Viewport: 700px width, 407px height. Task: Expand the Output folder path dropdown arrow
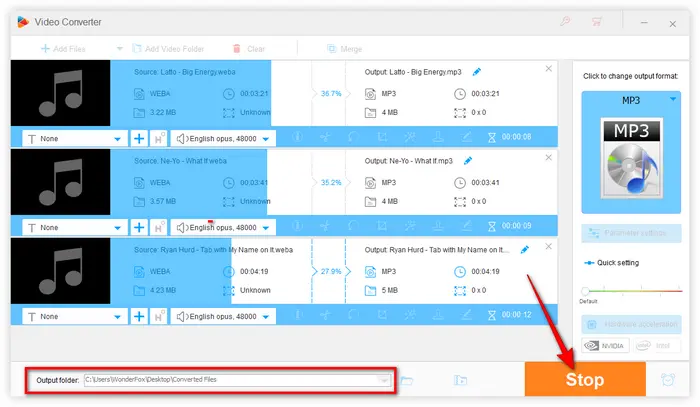[383, 380]
